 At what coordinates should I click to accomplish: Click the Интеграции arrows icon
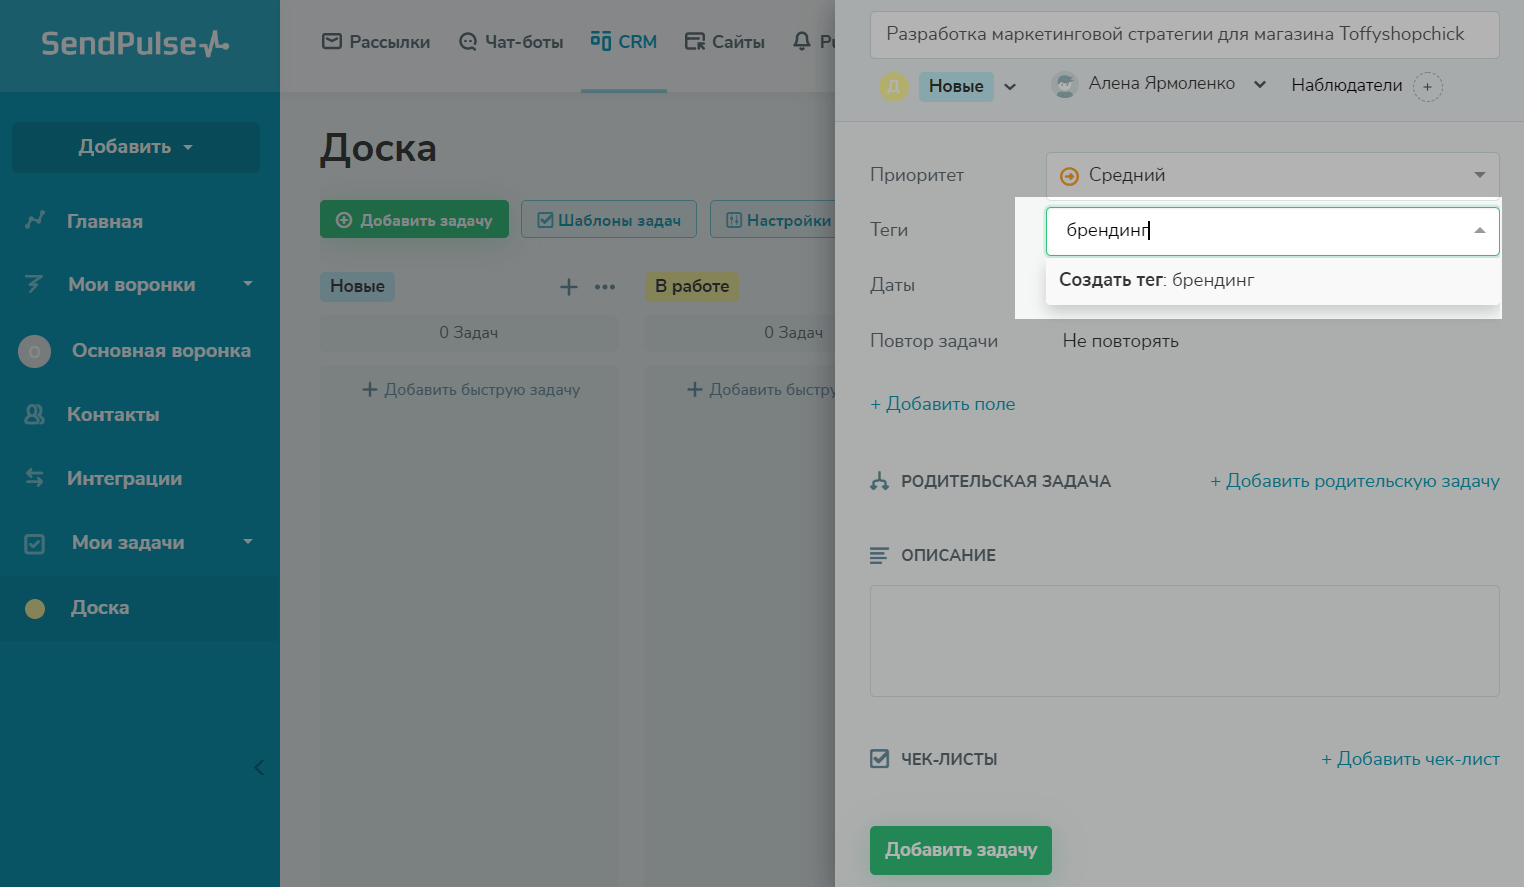pos(35,479)
